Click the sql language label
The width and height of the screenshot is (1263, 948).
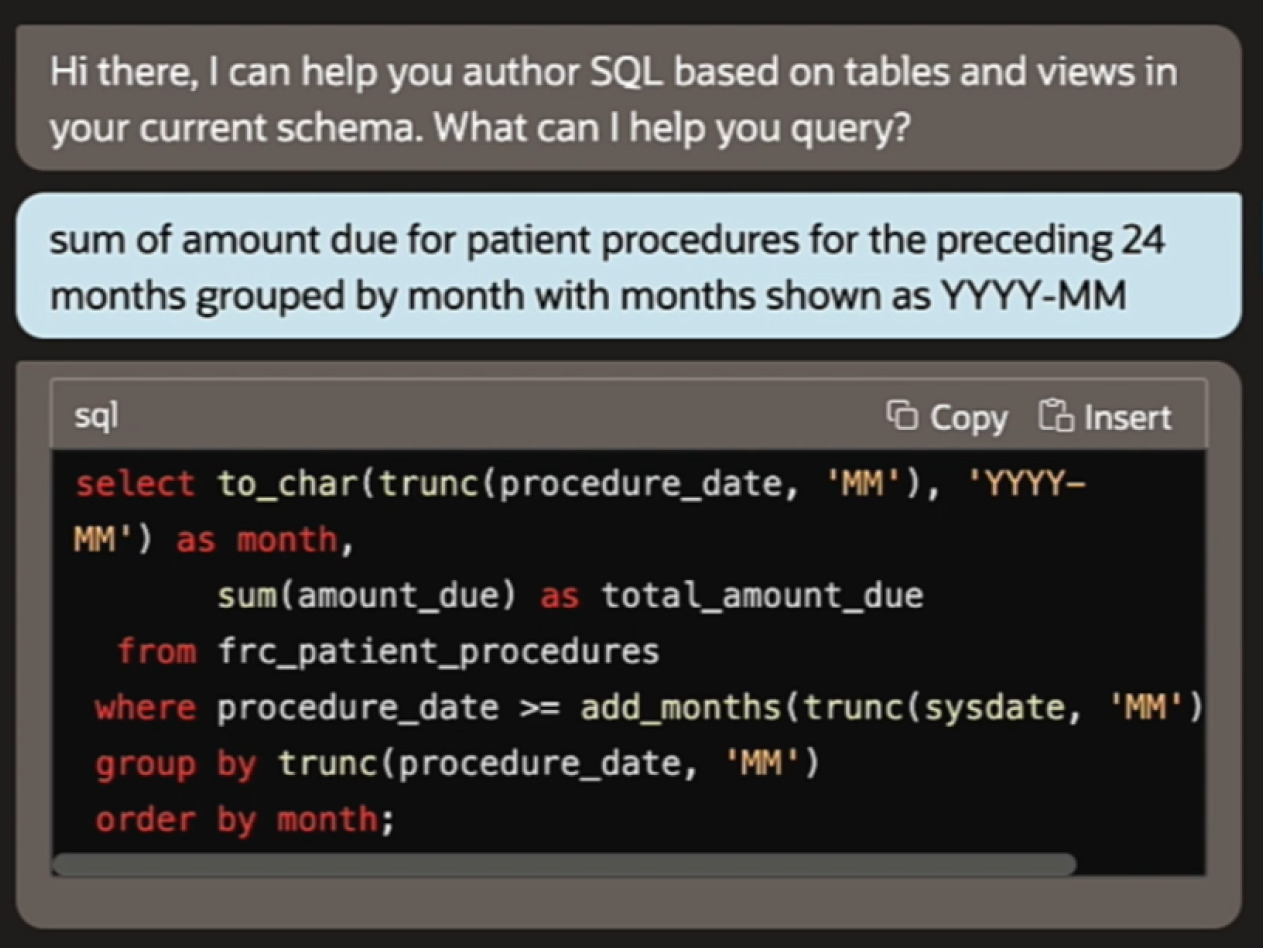(x=96, y=416)
